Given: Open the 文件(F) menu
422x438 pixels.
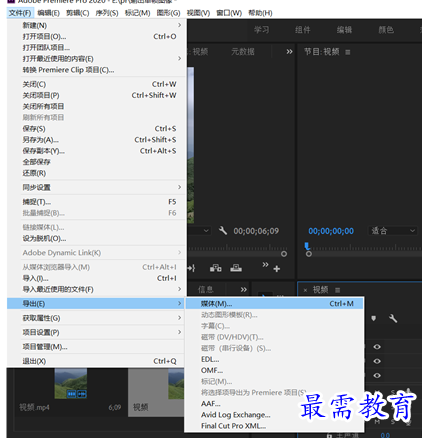Looking at the screenshot, I should tap(20, 13).
